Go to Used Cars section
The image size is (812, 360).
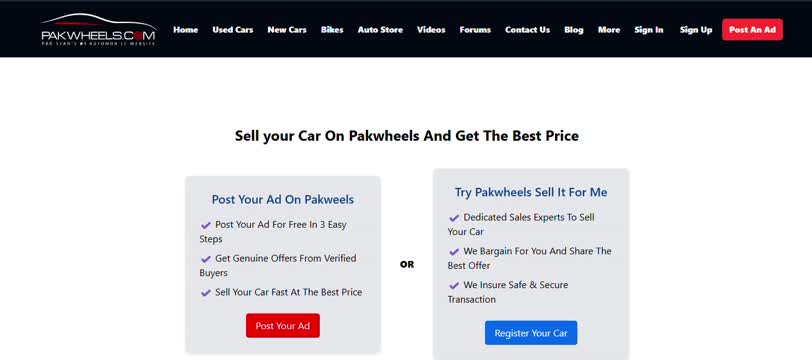[233, 30]
